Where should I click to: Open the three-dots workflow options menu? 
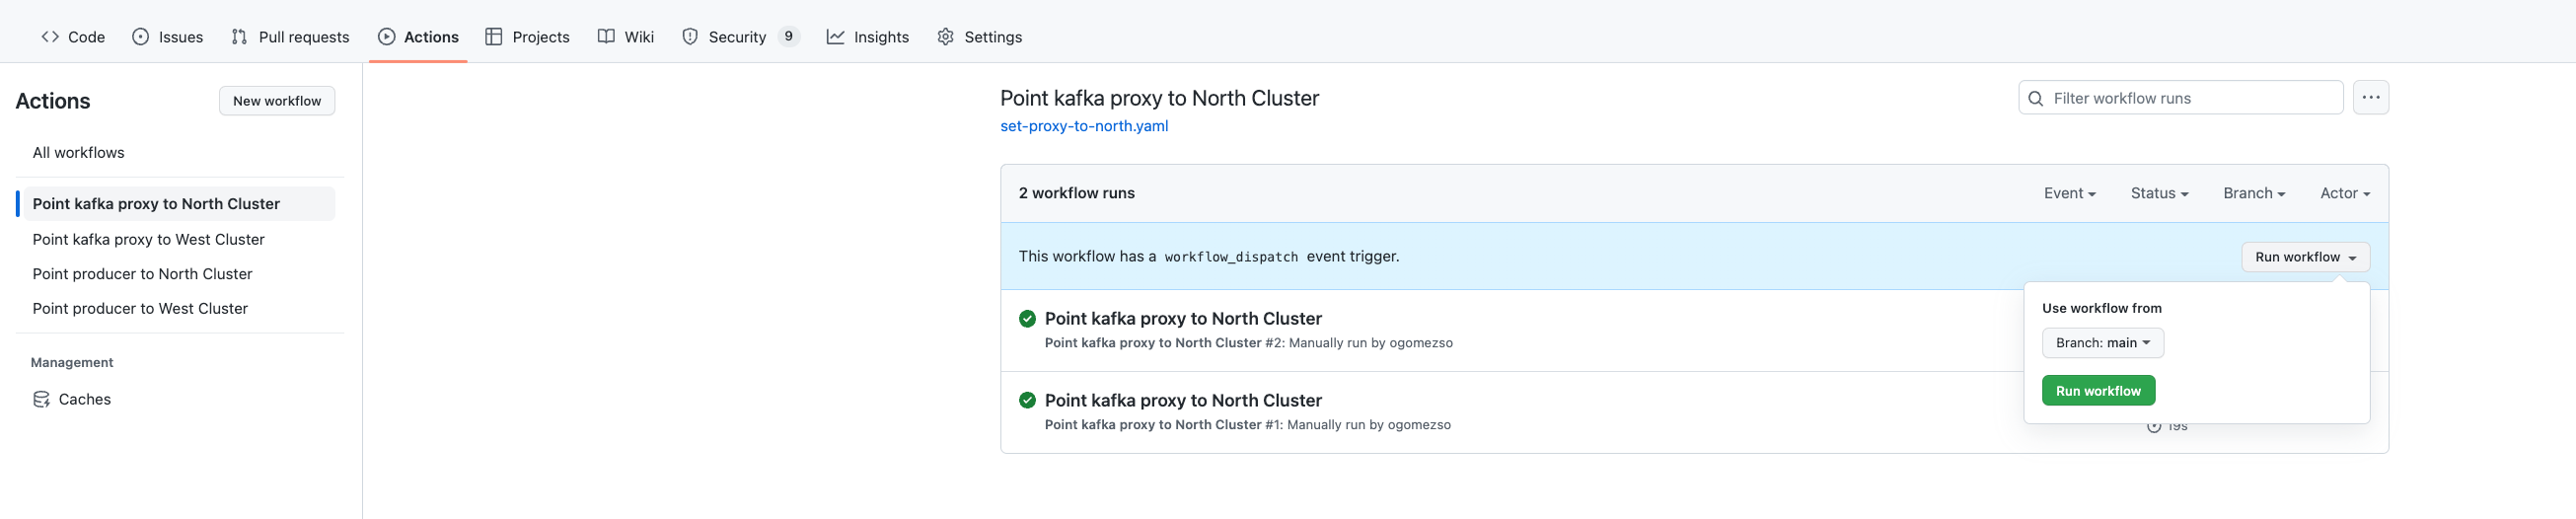[x=2371, y=98]
